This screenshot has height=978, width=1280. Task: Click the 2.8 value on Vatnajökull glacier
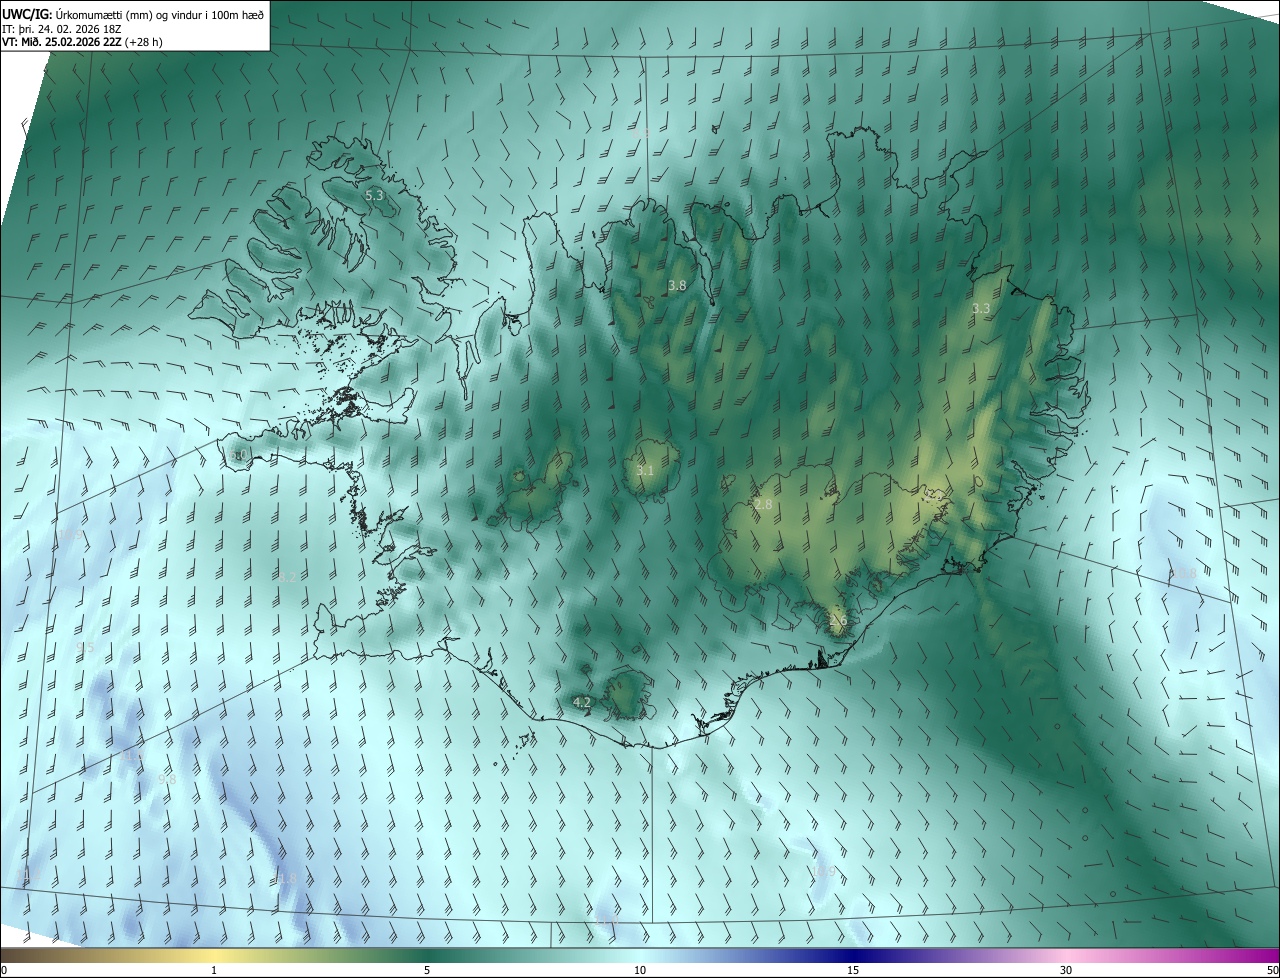tap(763, 505)
